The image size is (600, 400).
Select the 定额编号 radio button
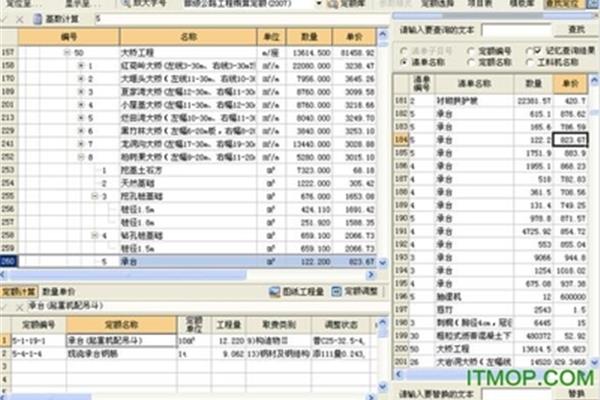[x=471, y=51]
